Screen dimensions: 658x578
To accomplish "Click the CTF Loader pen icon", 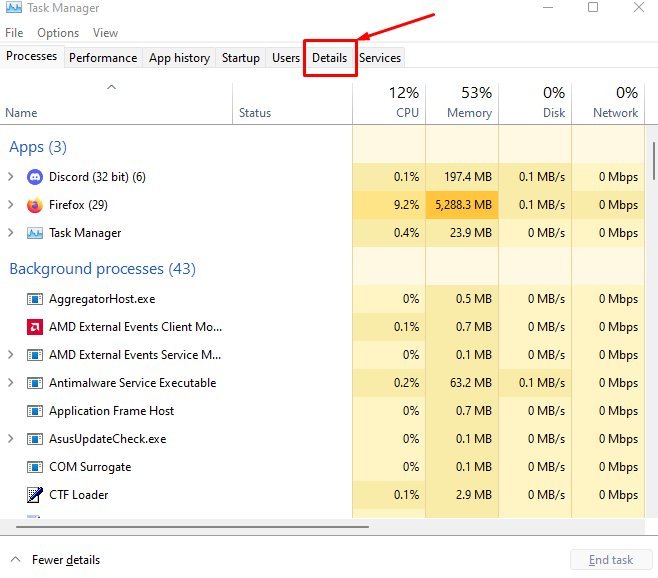I will point(34,495).
